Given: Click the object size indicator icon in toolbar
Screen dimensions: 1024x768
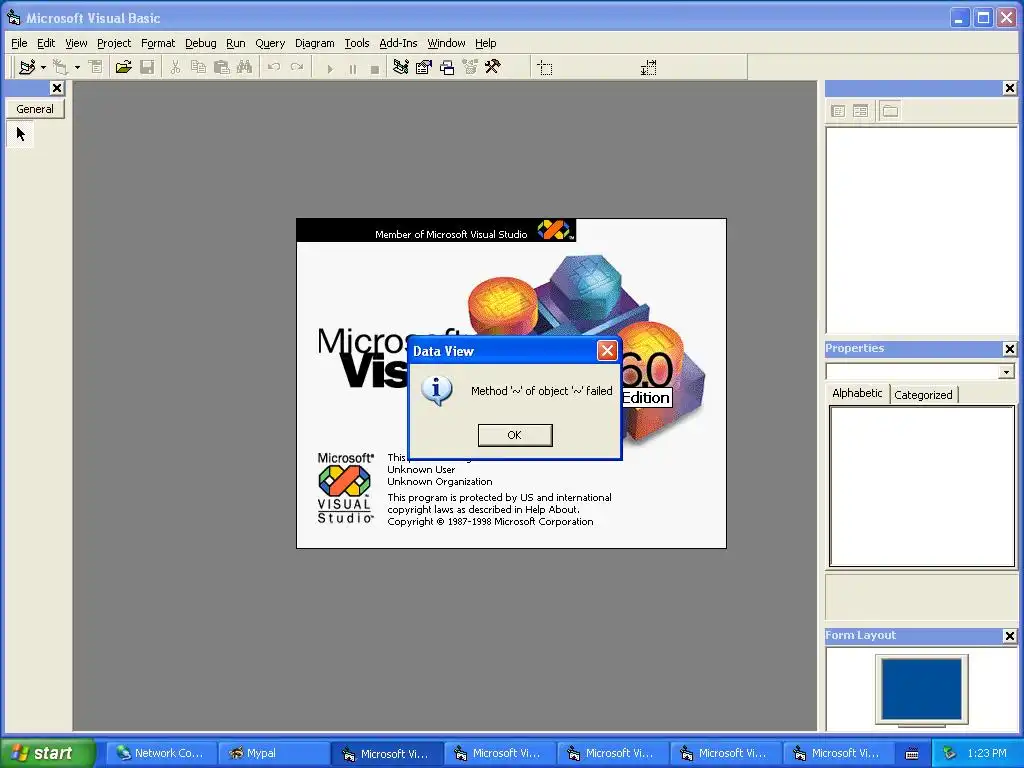Looking at the screenshot, I should point(648,68).
